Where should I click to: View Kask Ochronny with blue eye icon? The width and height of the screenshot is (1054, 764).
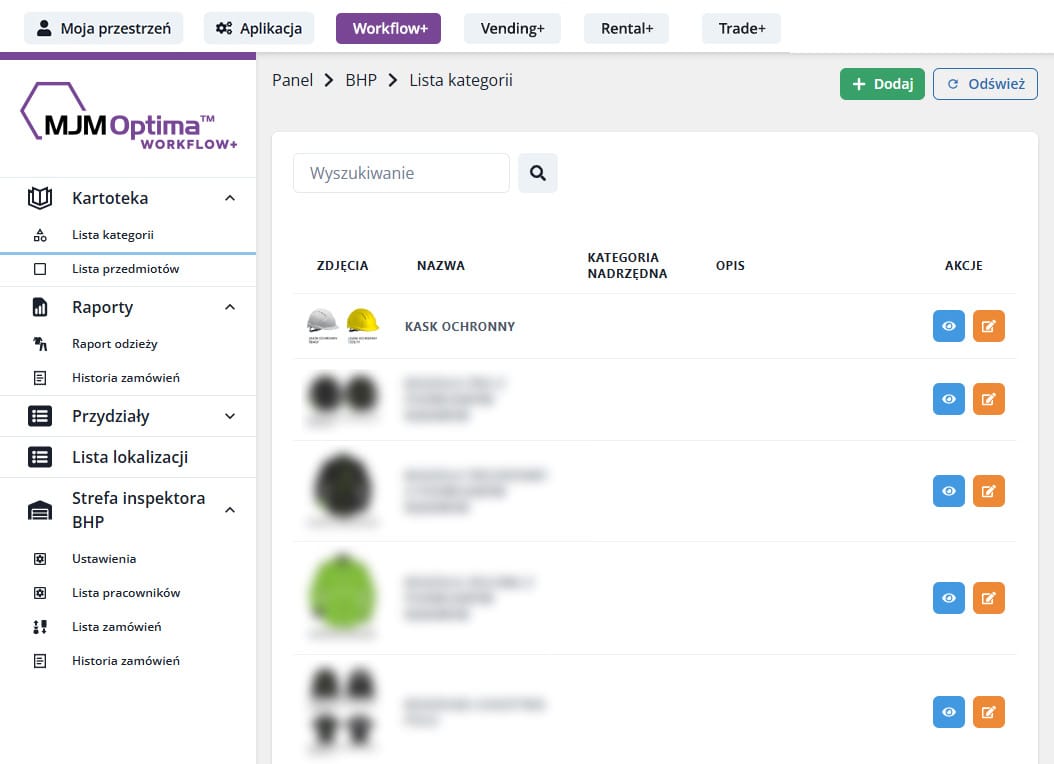[x=948, y=326]
